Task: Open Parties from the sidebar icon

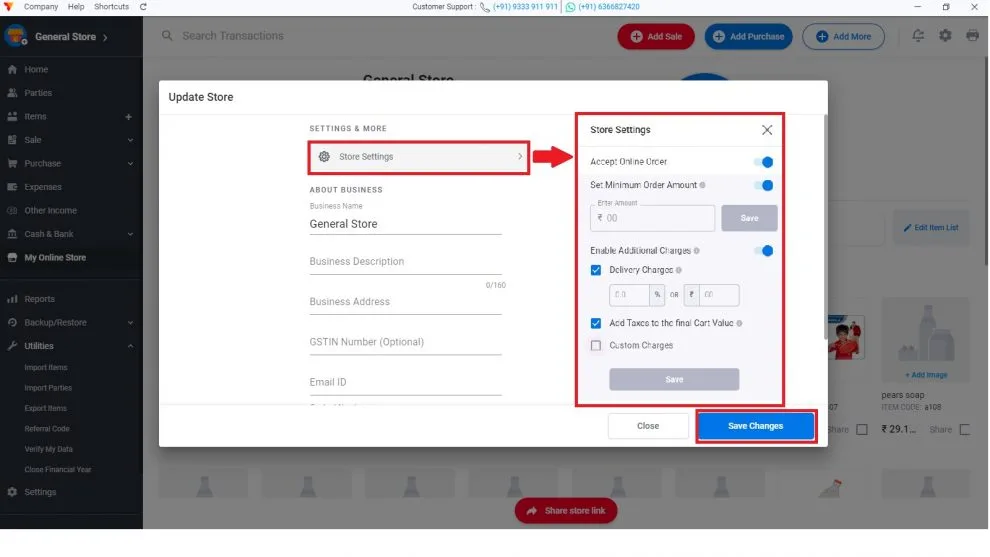Action: [12, 93]
